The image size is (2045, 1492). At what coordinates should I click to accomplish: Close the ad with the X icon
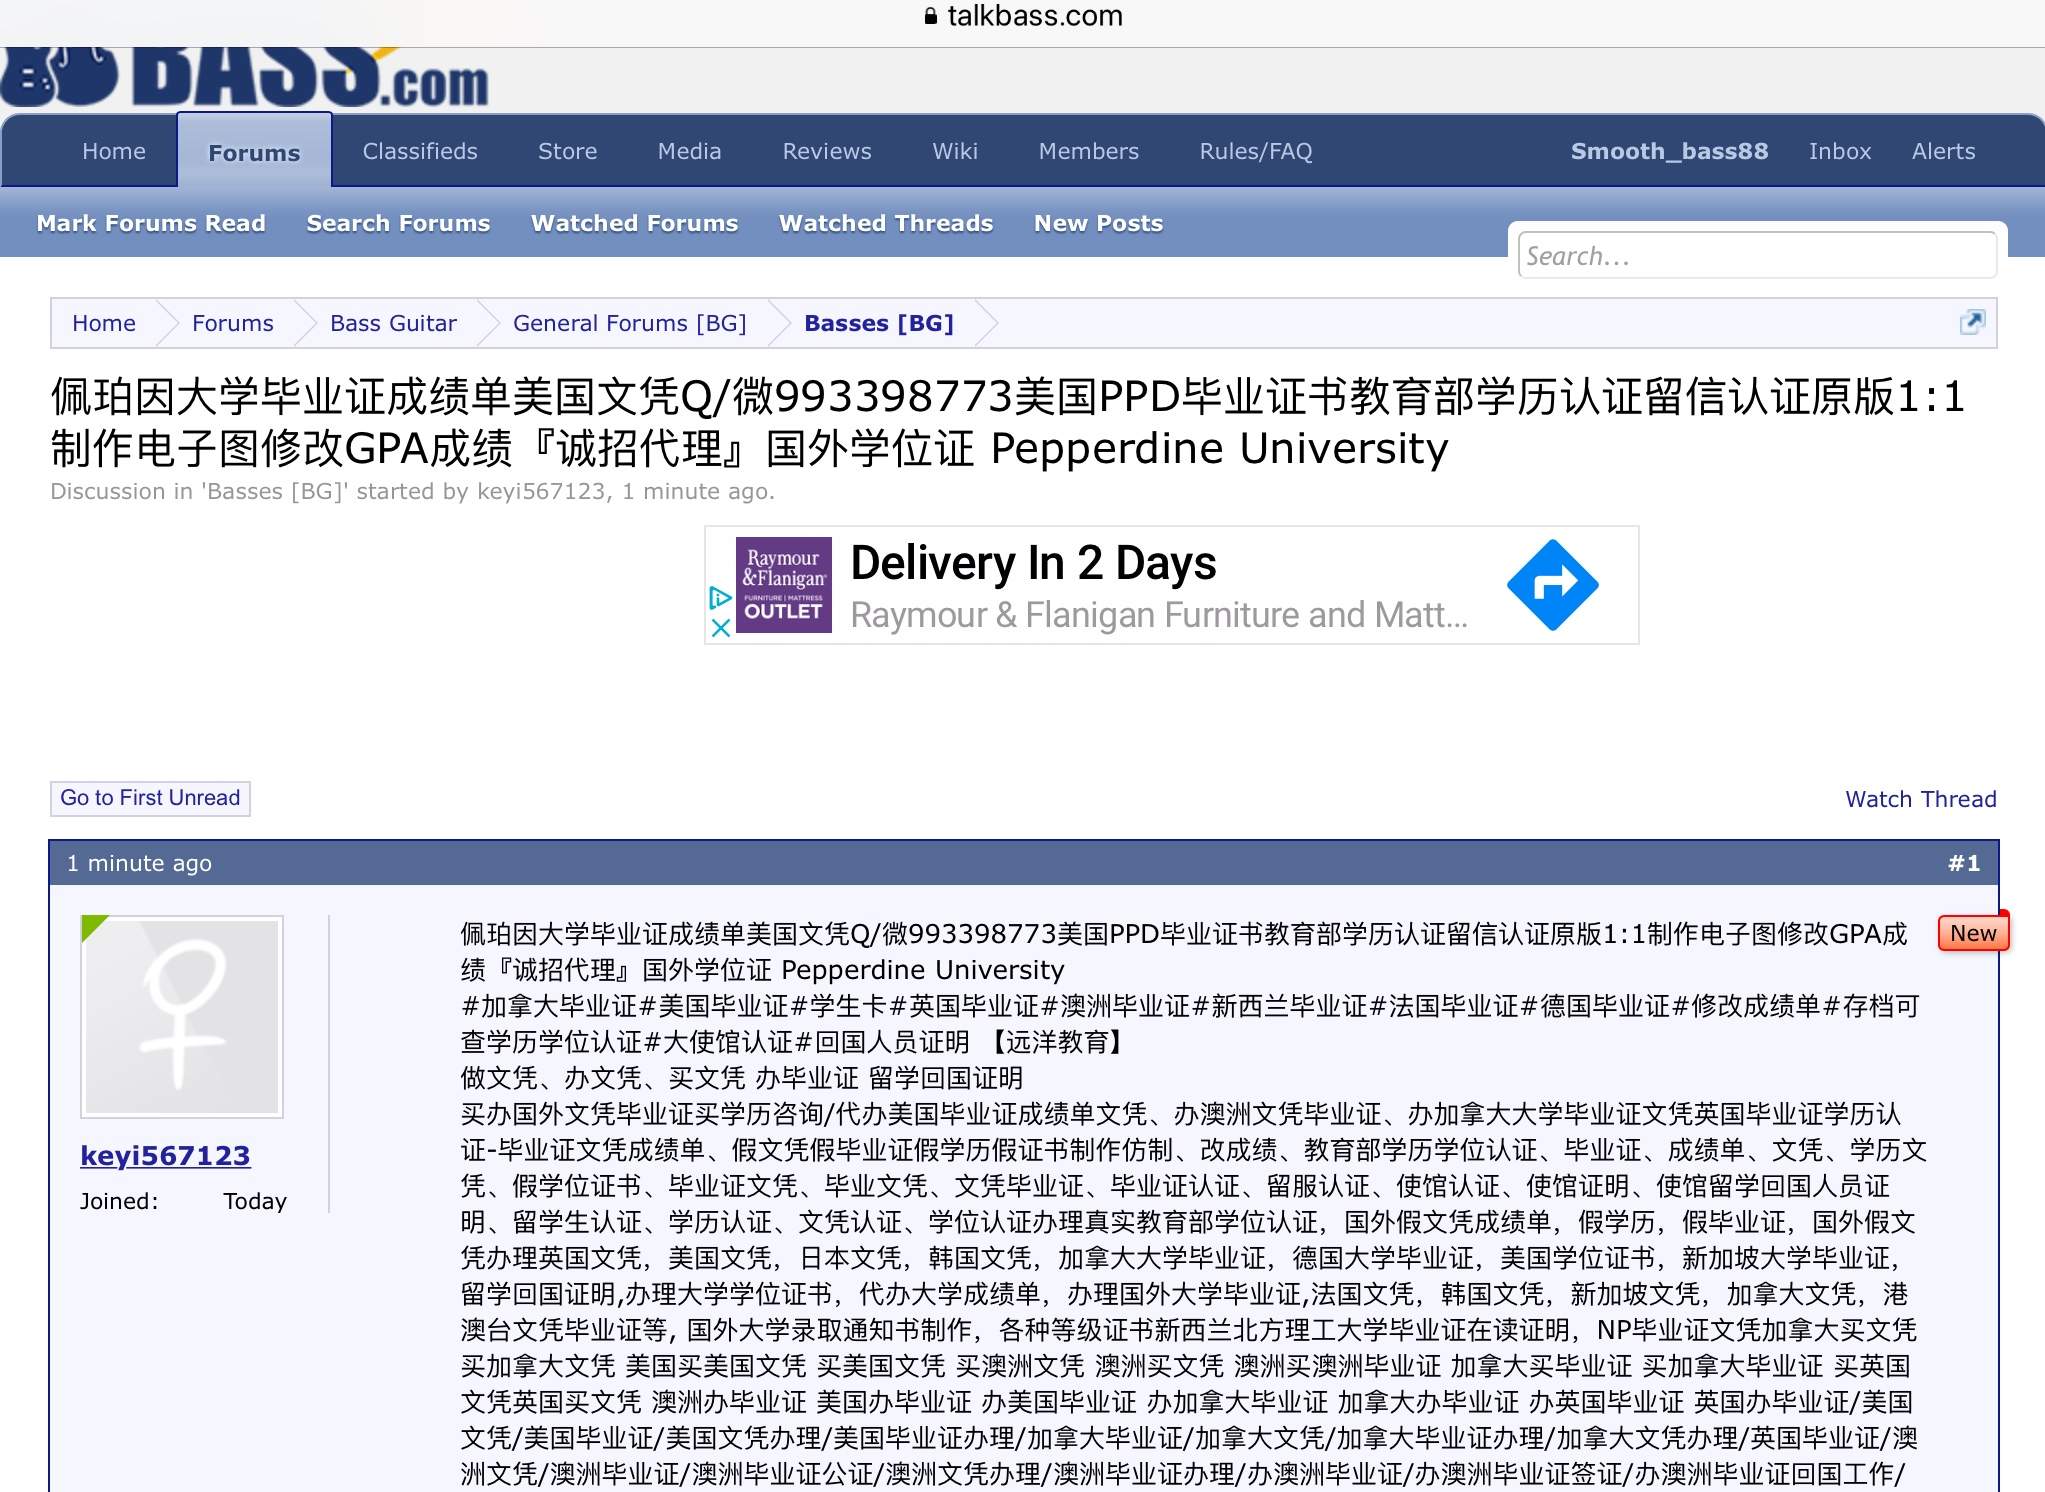pyautogui.click(x=720, y=628)
